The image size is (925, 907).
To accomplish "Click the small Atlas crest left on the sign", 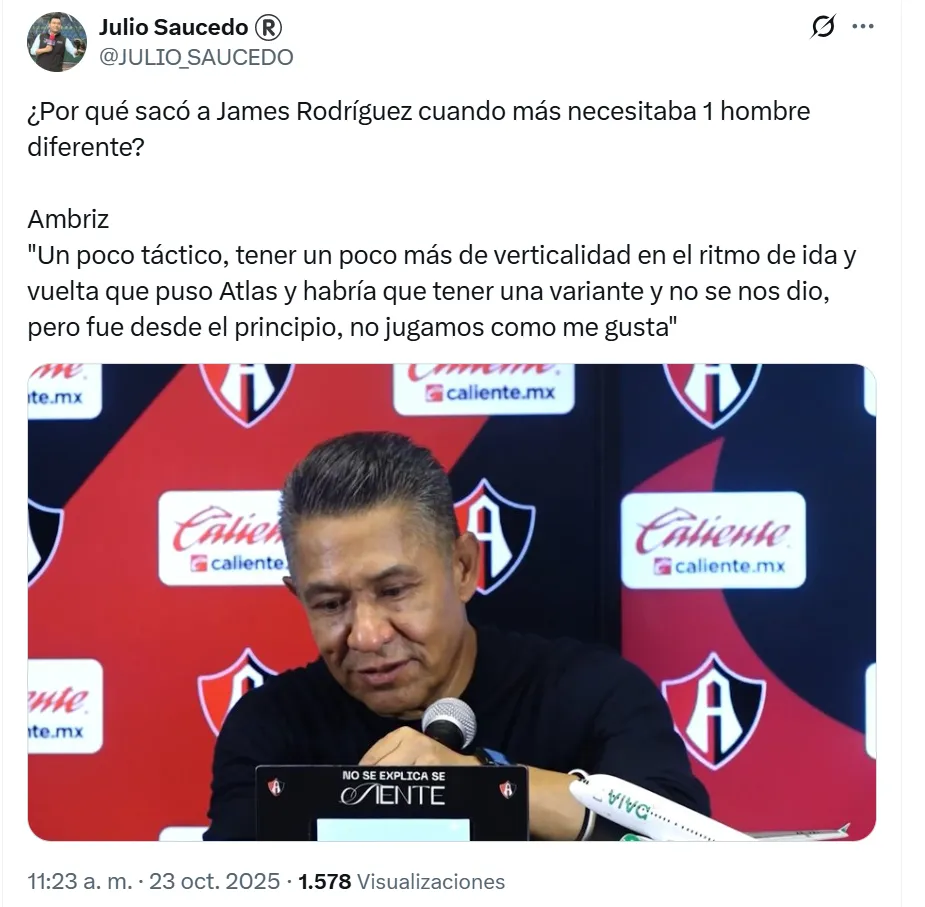I will (276, 788).
